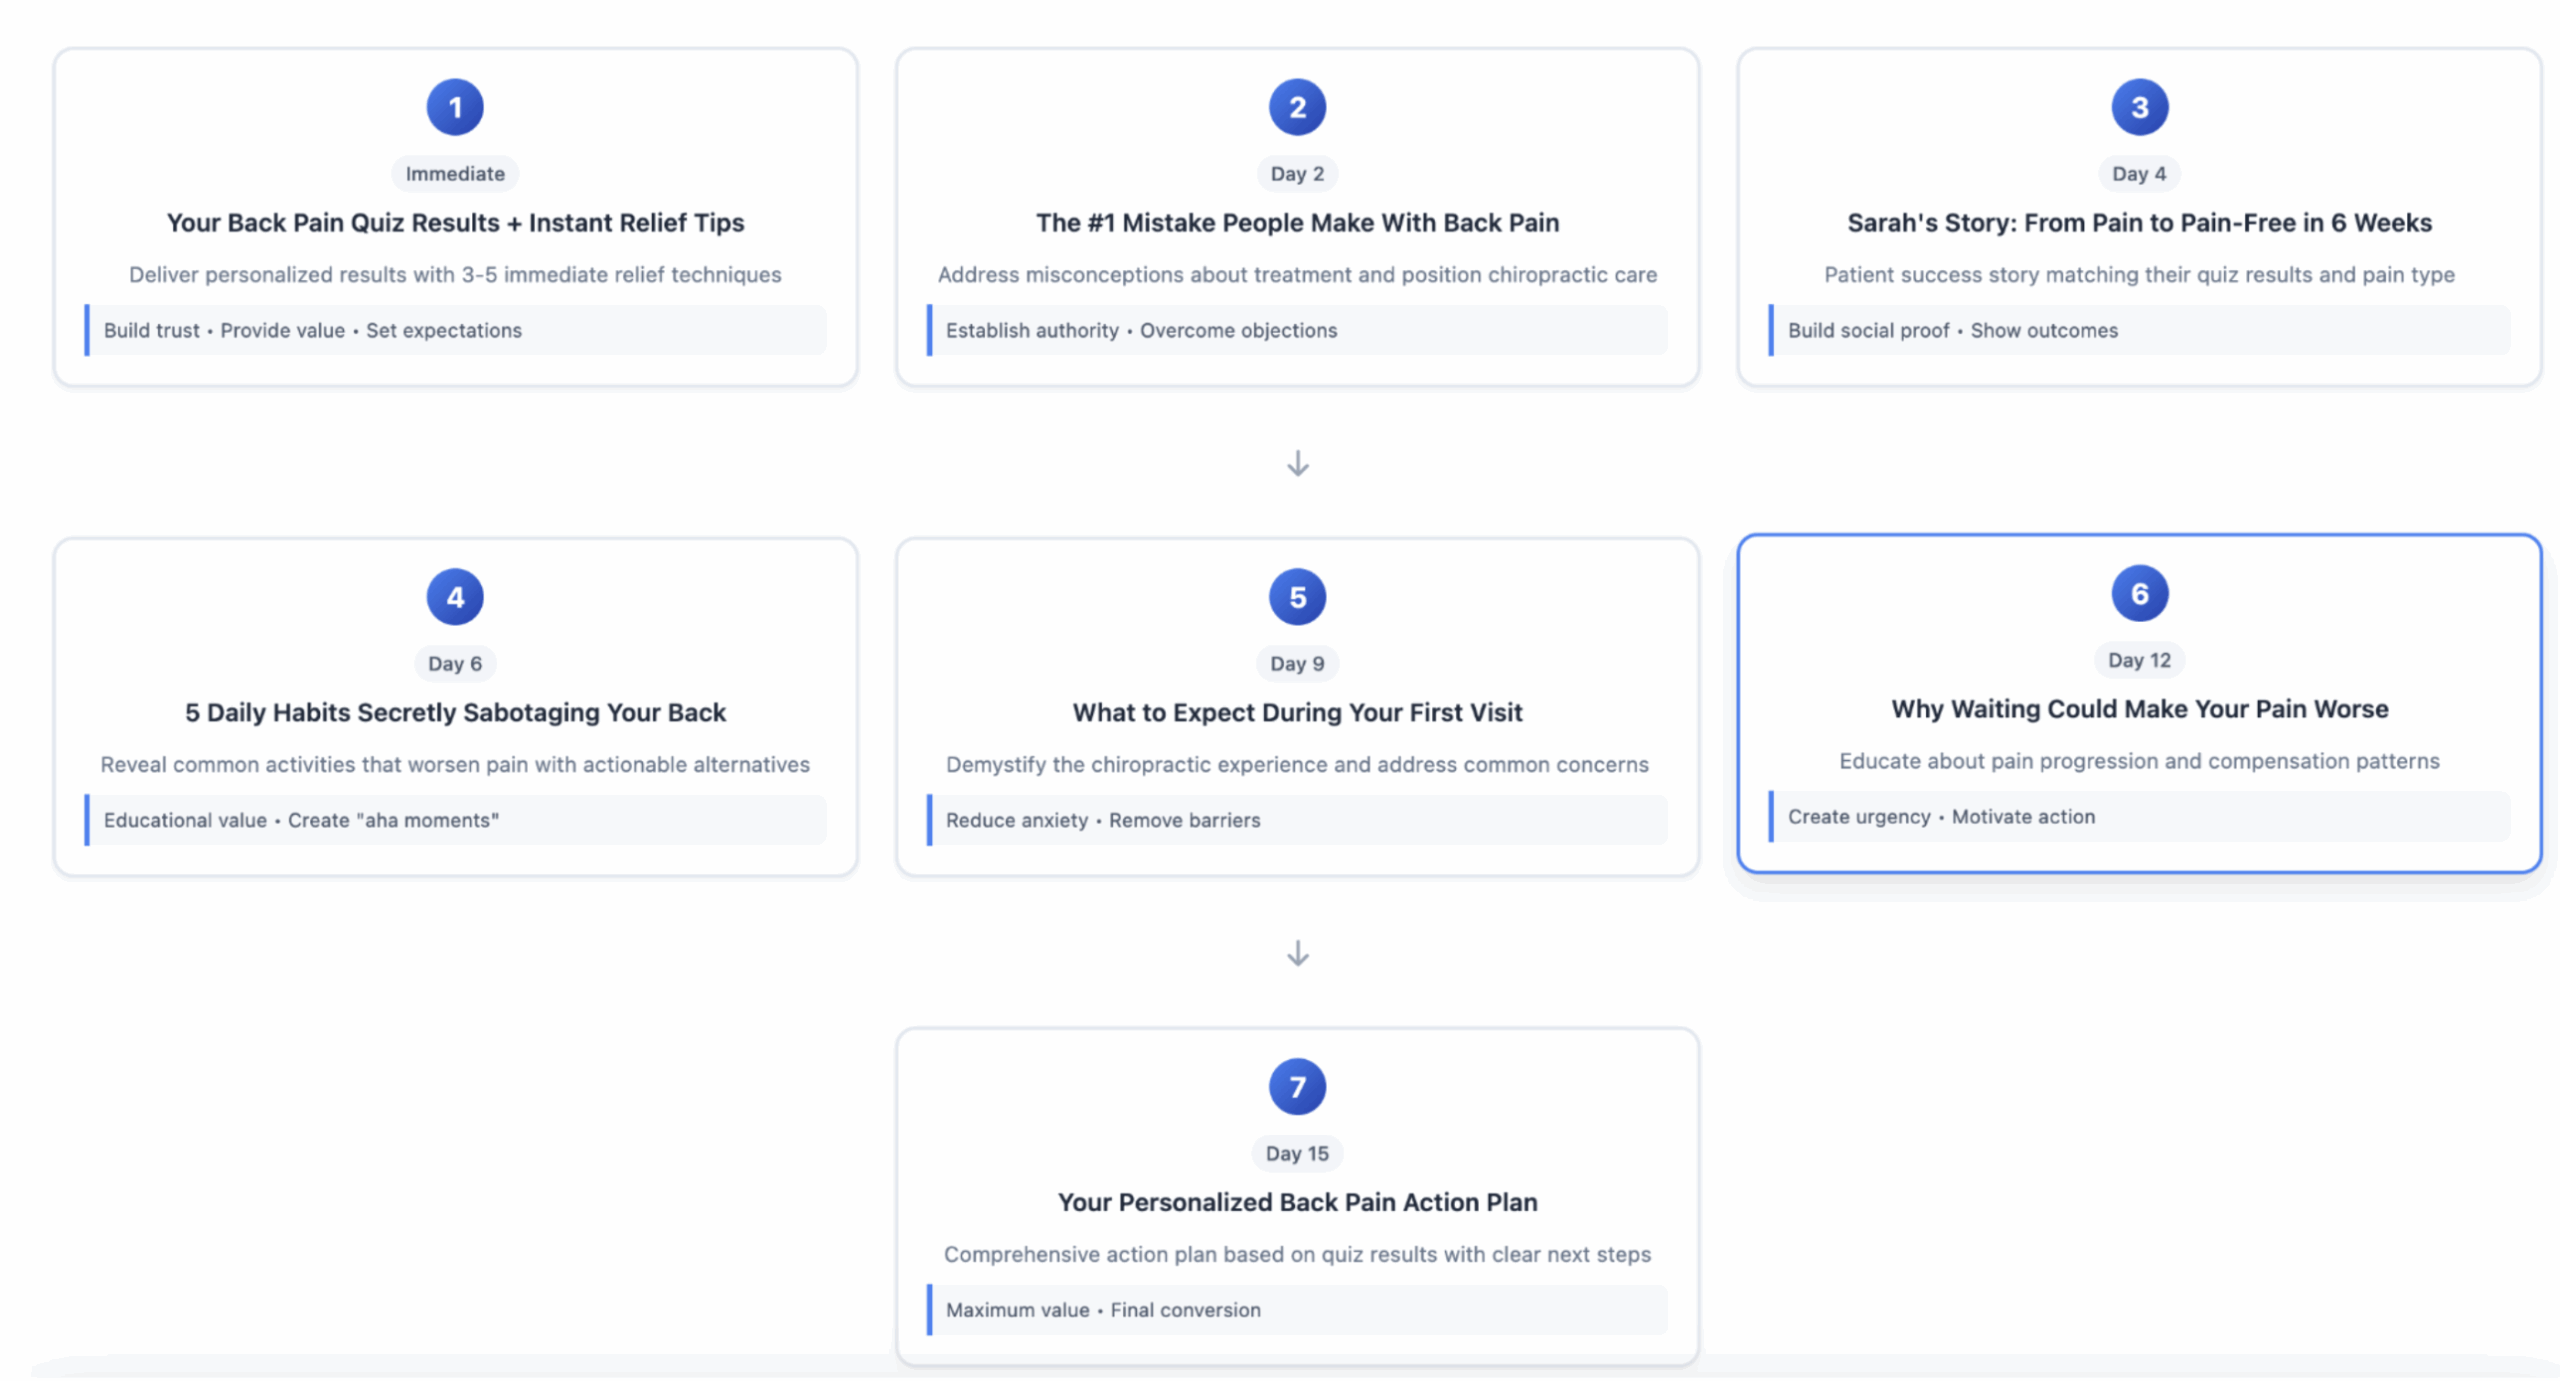
Task: Select the number 7 step badge
Action: 1297,1087
